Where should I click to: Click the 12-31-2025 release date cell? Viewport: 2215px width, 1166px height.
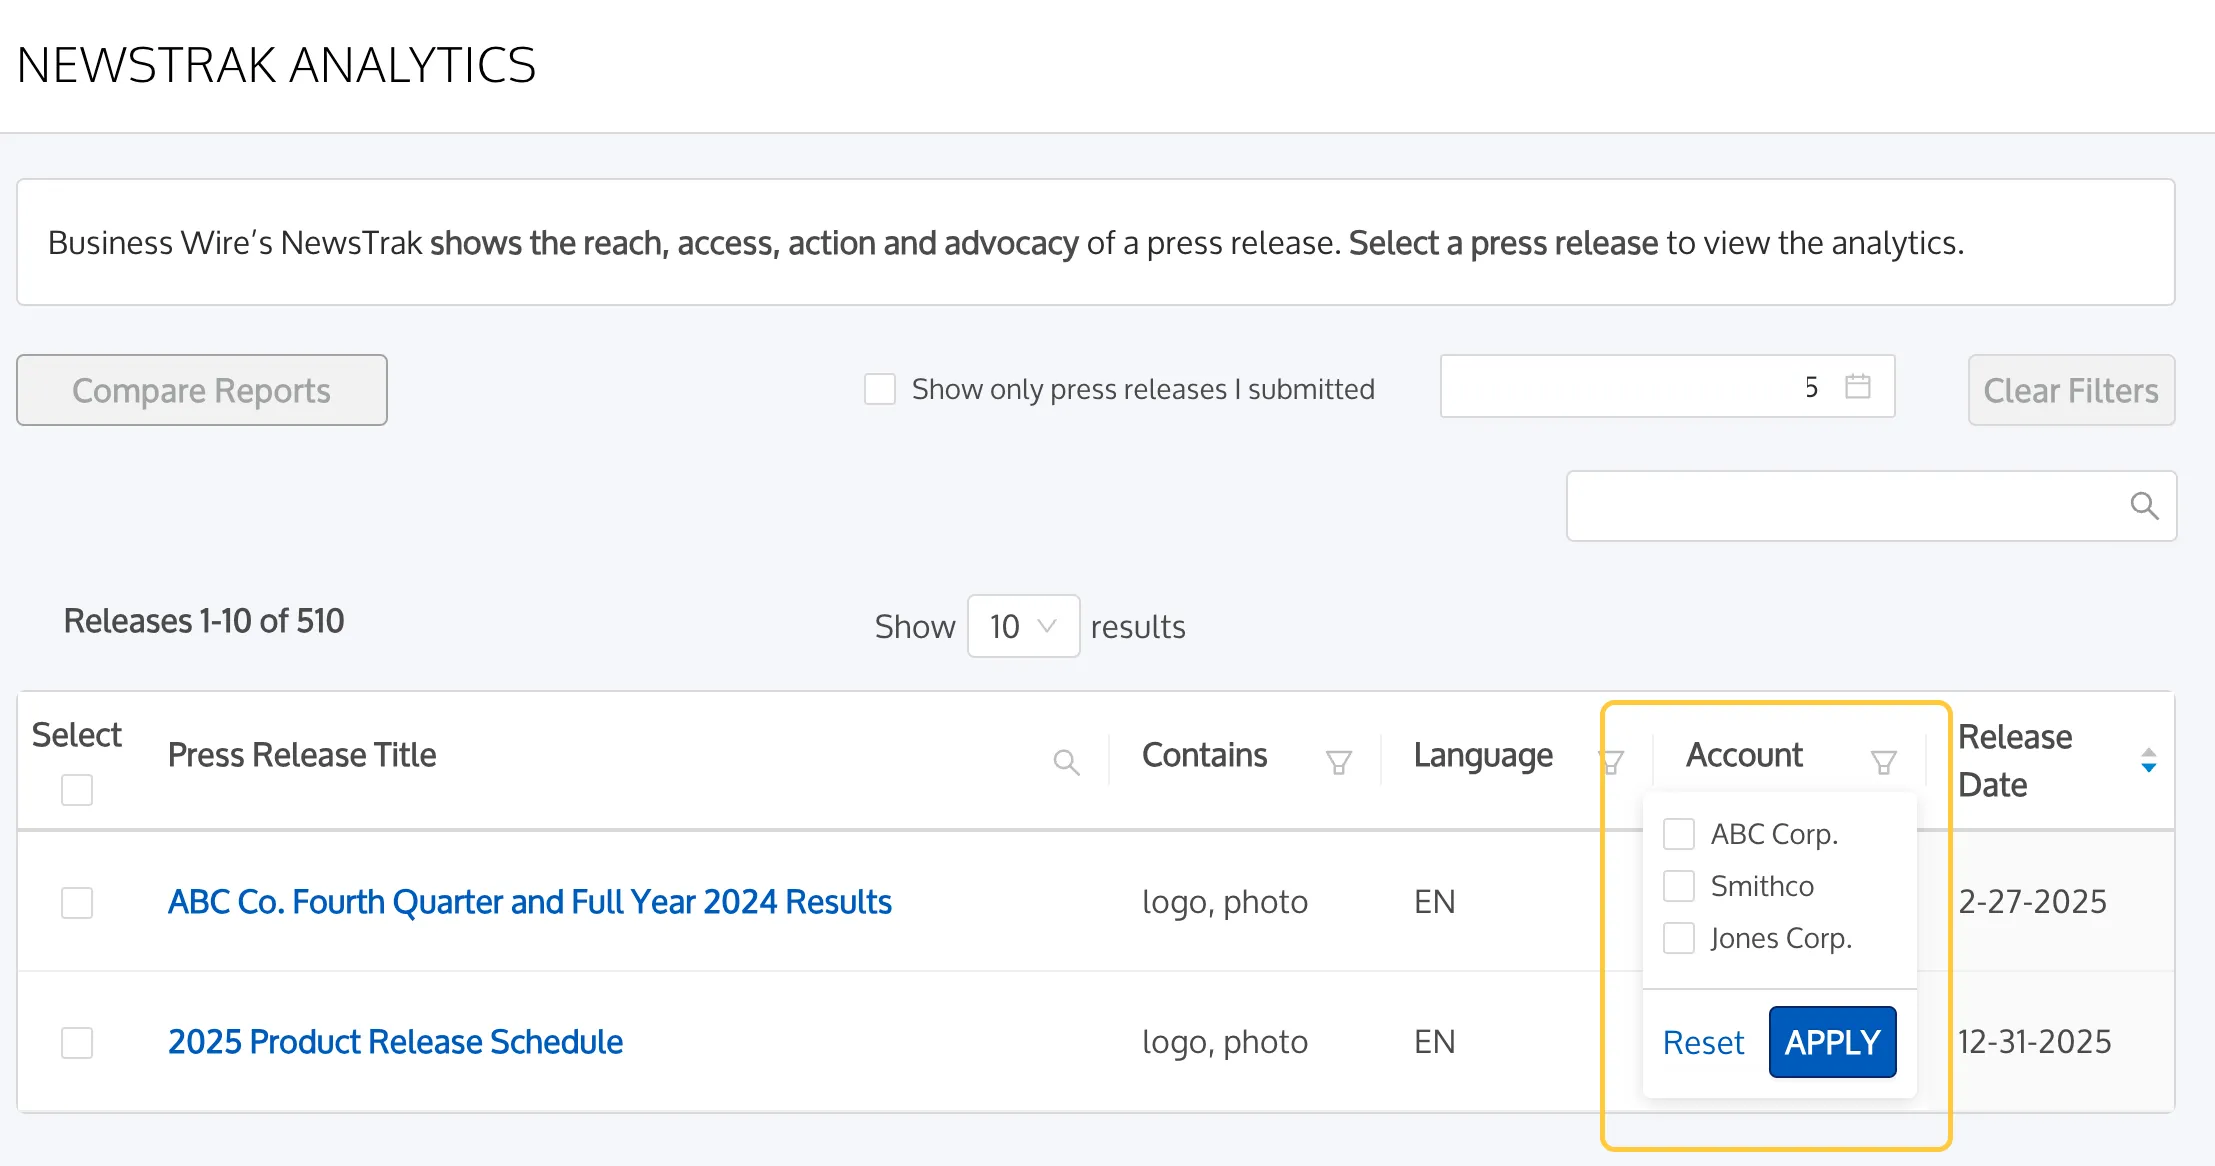click(2034, 1042)
